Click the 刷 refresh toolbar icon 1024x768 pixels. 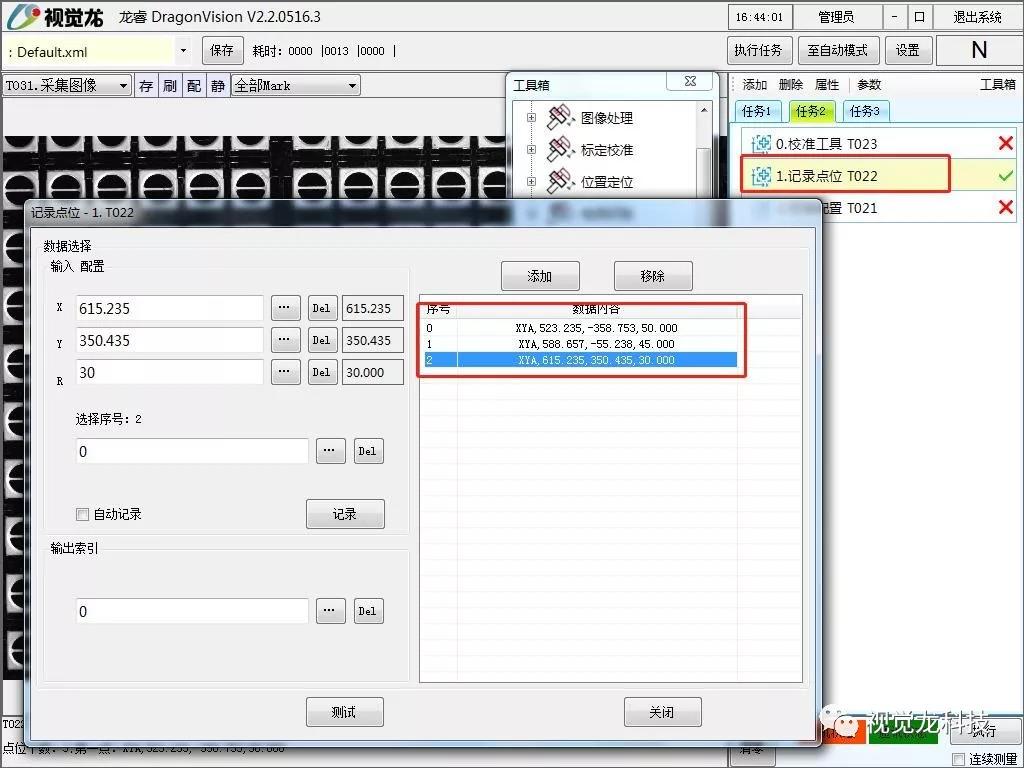170,86
